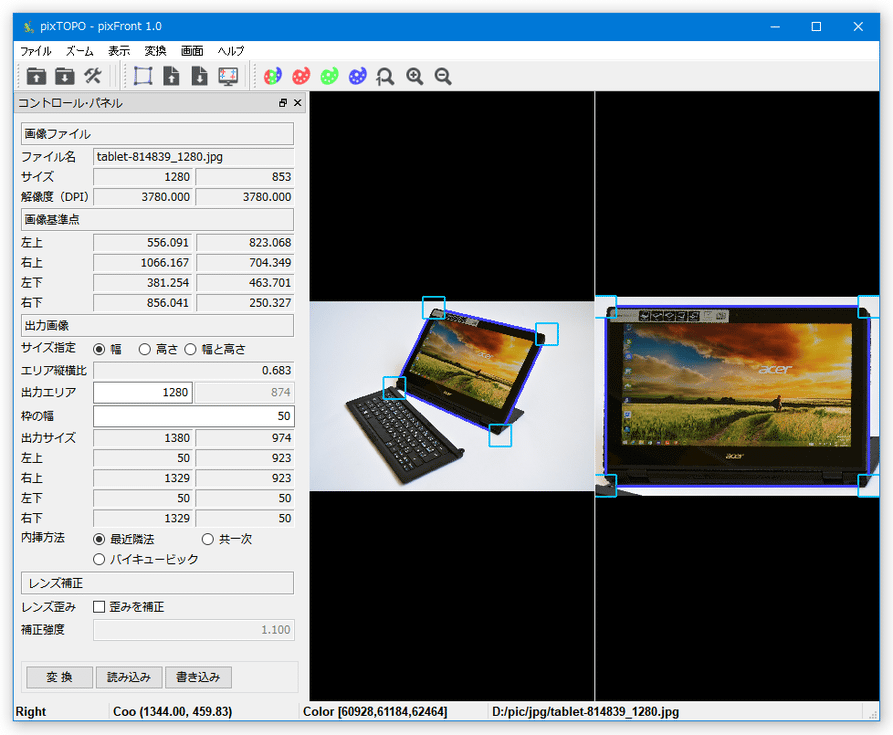Click the 解像度 DPI value 3780.000 on left
This screenshot has height=735, width=893.
point(143,197)
